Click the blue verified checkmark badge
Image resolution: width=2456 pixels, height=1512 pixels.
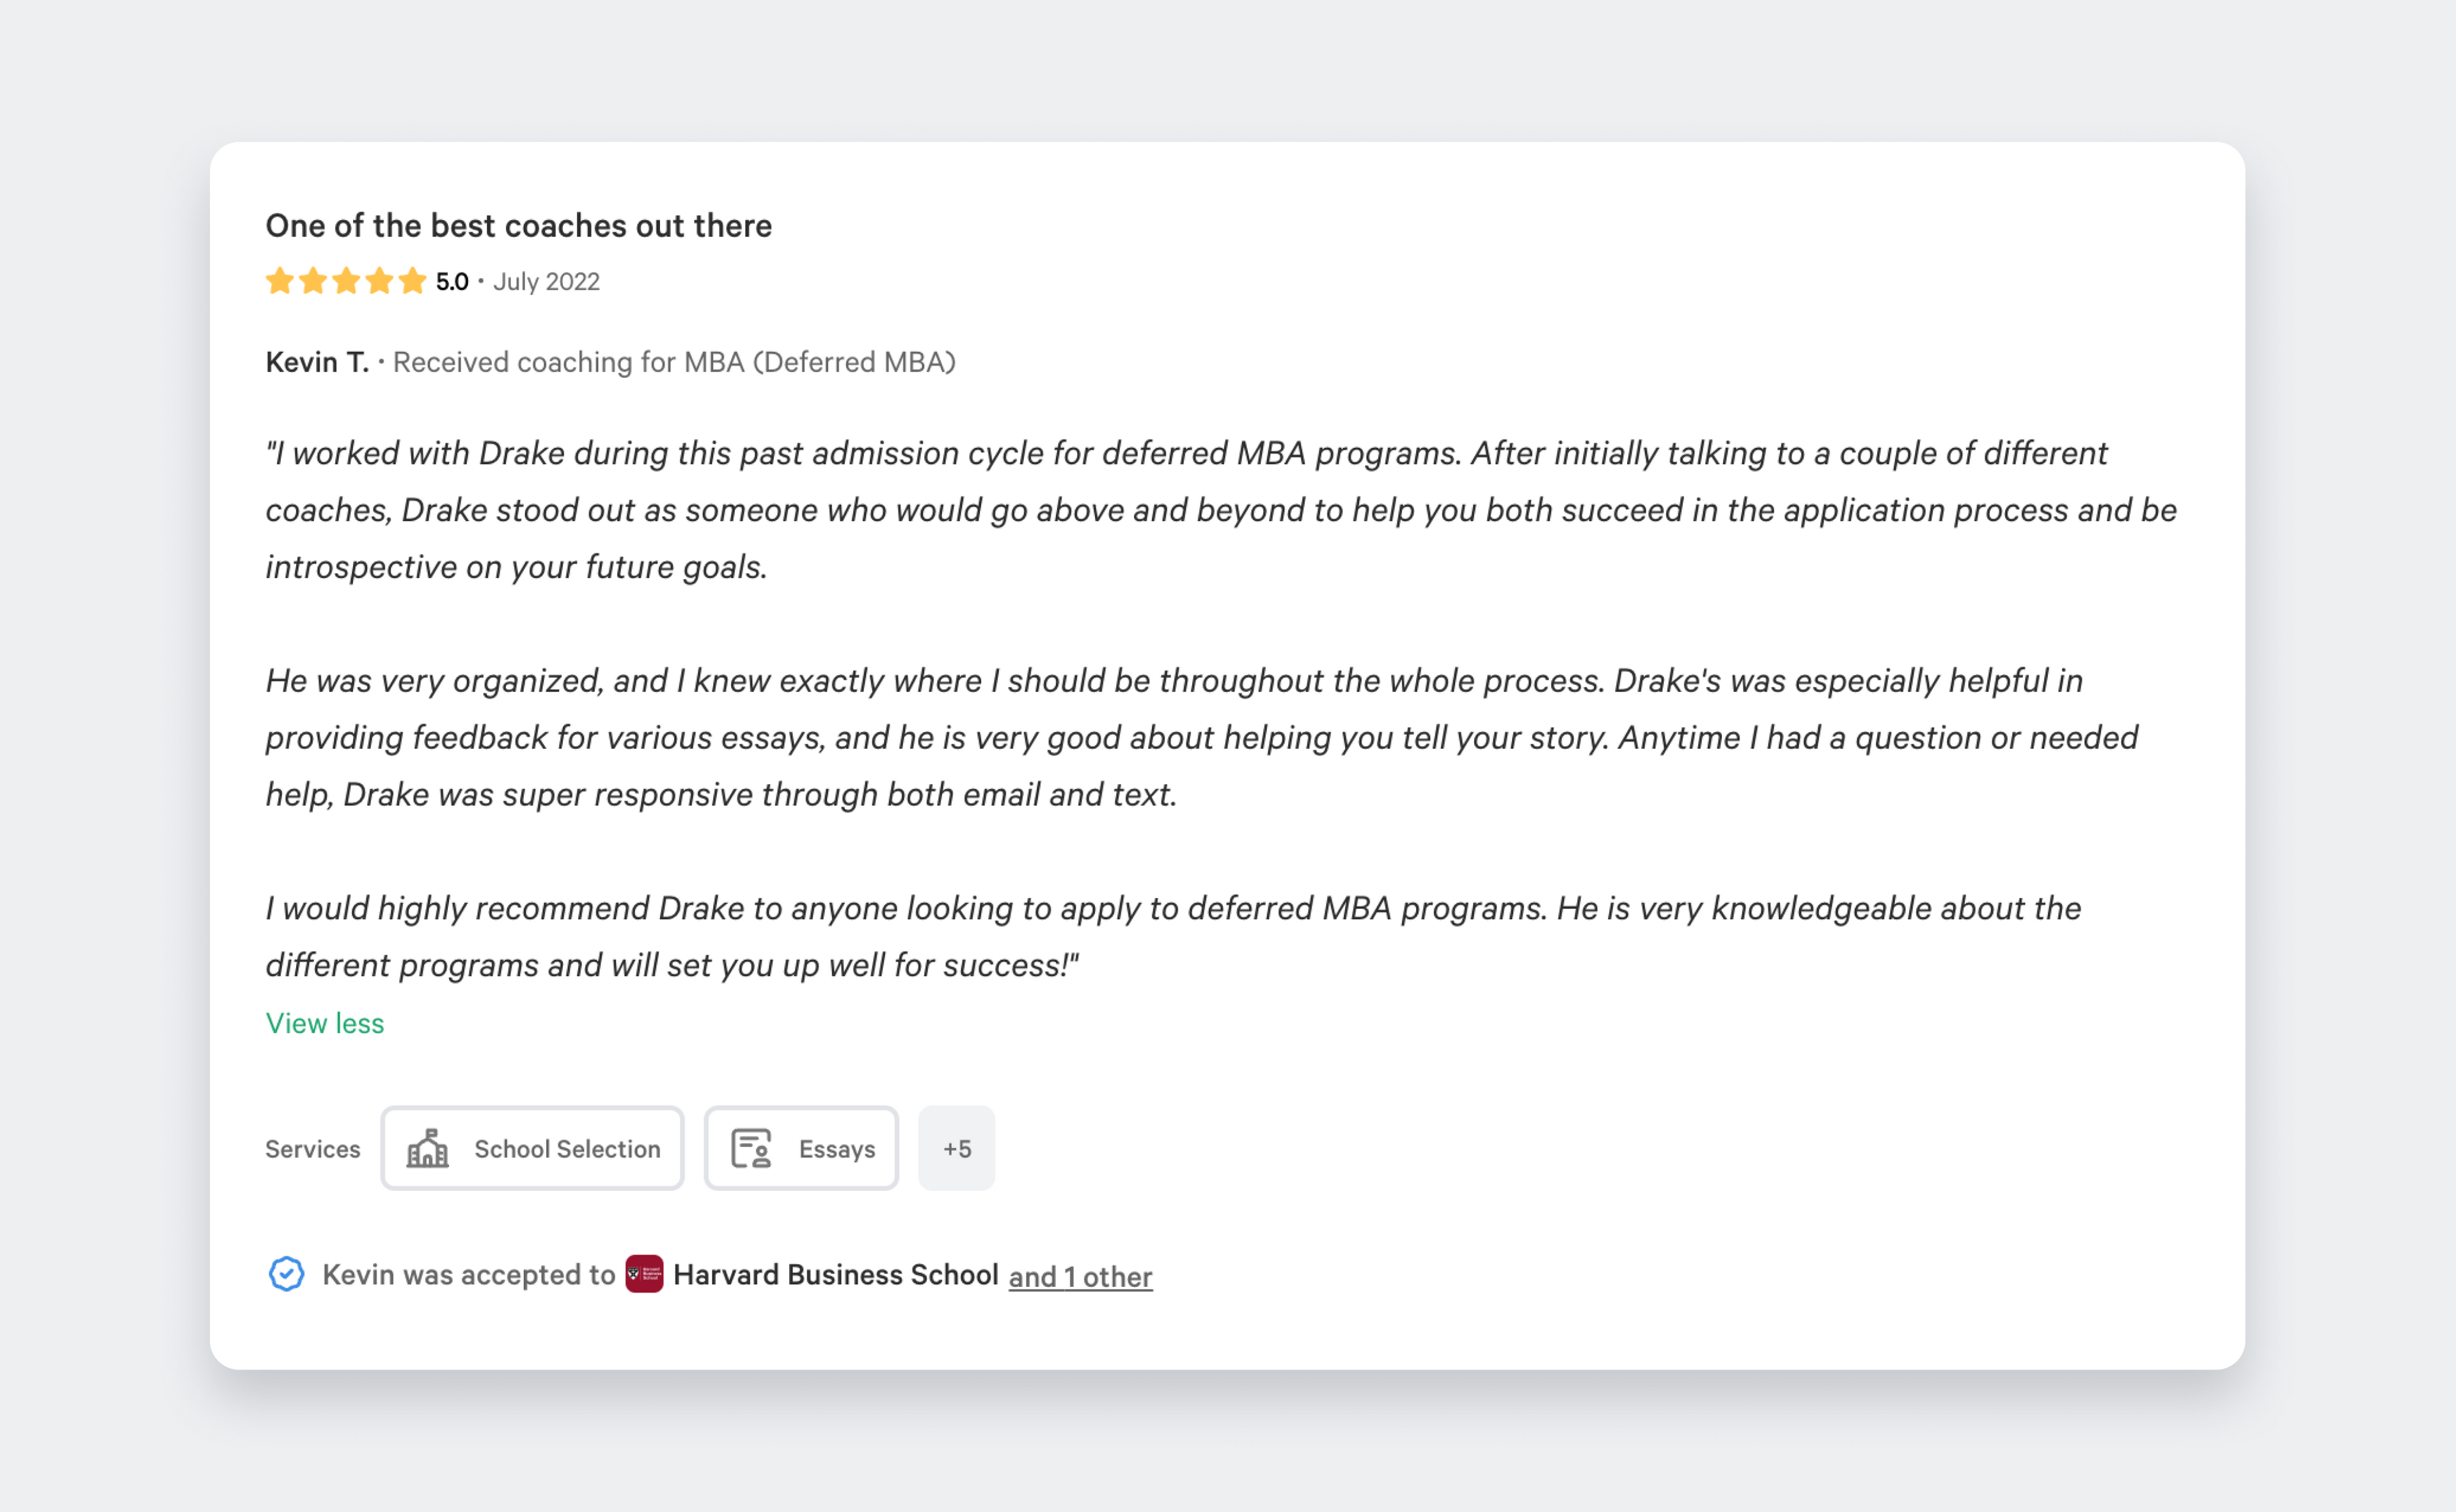pos(286,1274)
